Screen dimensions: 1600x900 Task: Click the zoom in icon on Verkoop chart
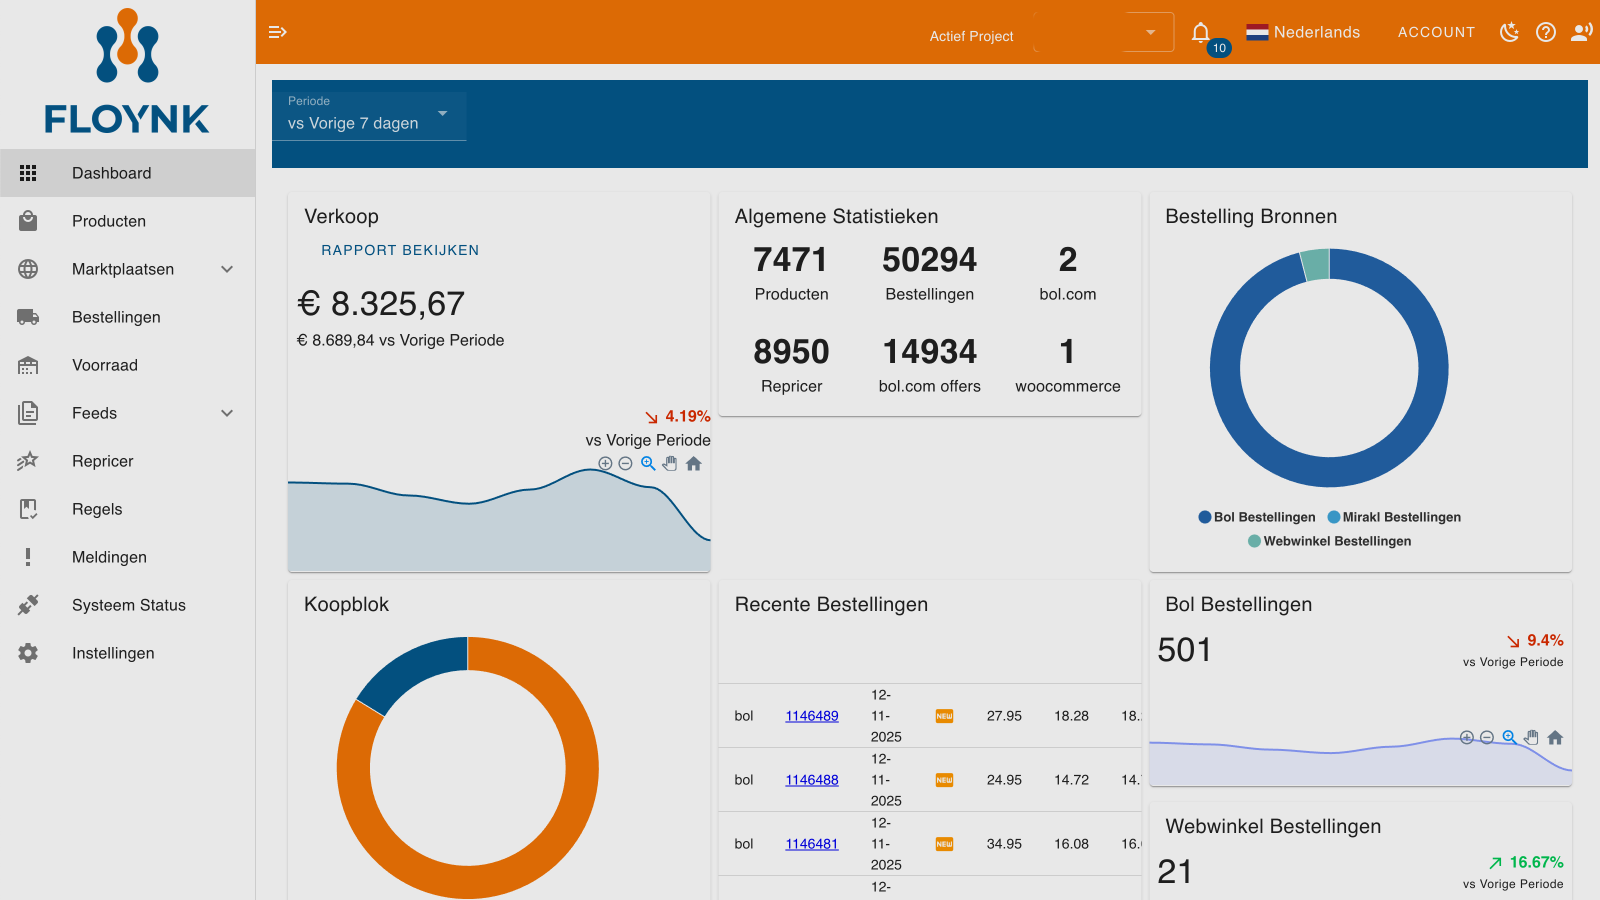point(605,464)
